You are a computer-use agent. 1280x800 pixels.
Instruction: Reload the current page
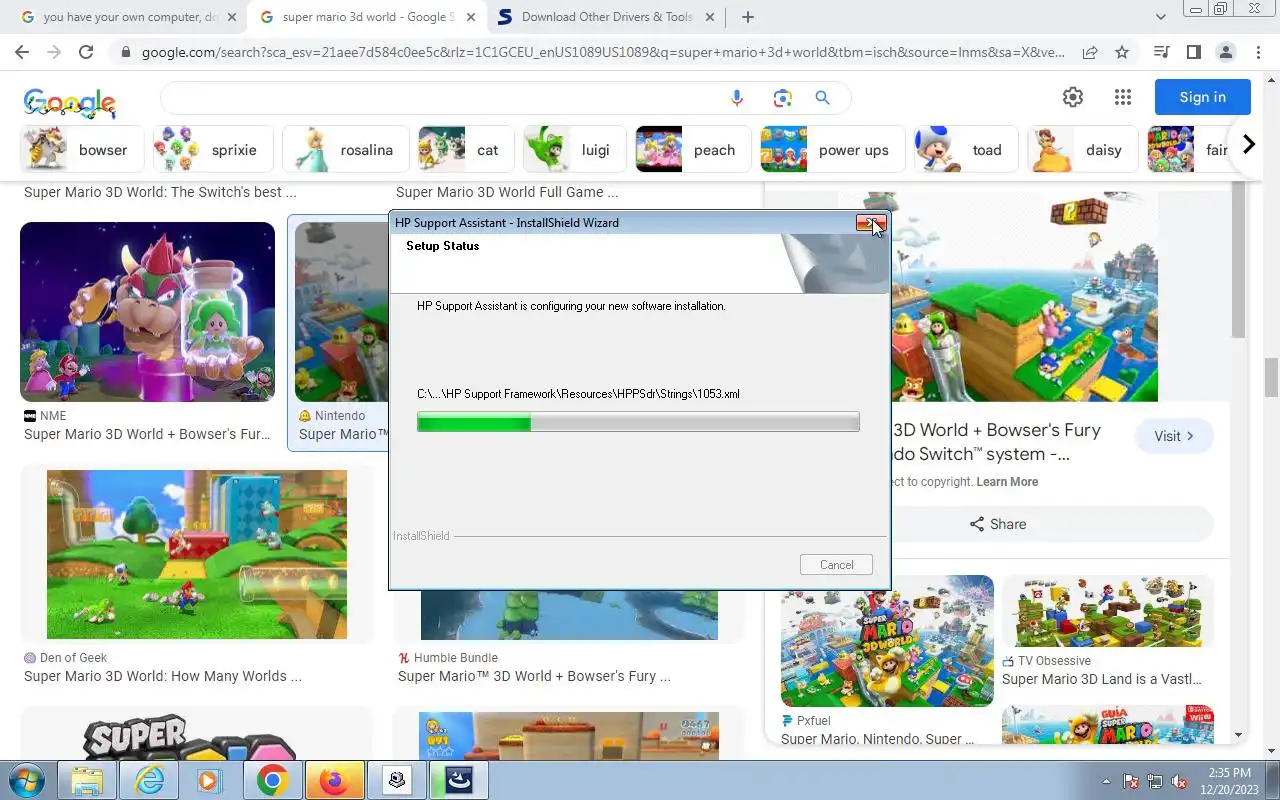coord(86,52)
